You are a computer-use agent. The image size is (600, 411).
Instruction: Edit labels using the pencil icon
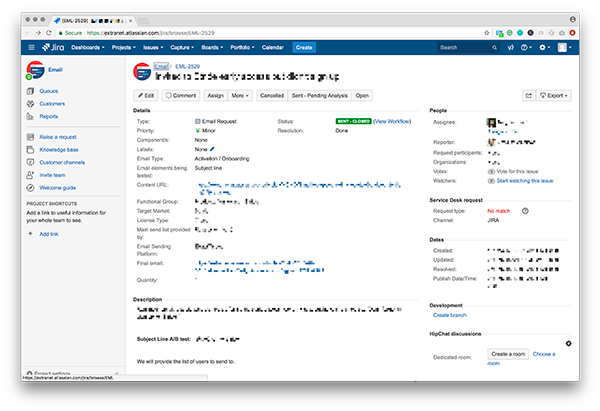(x=212, y=149)
